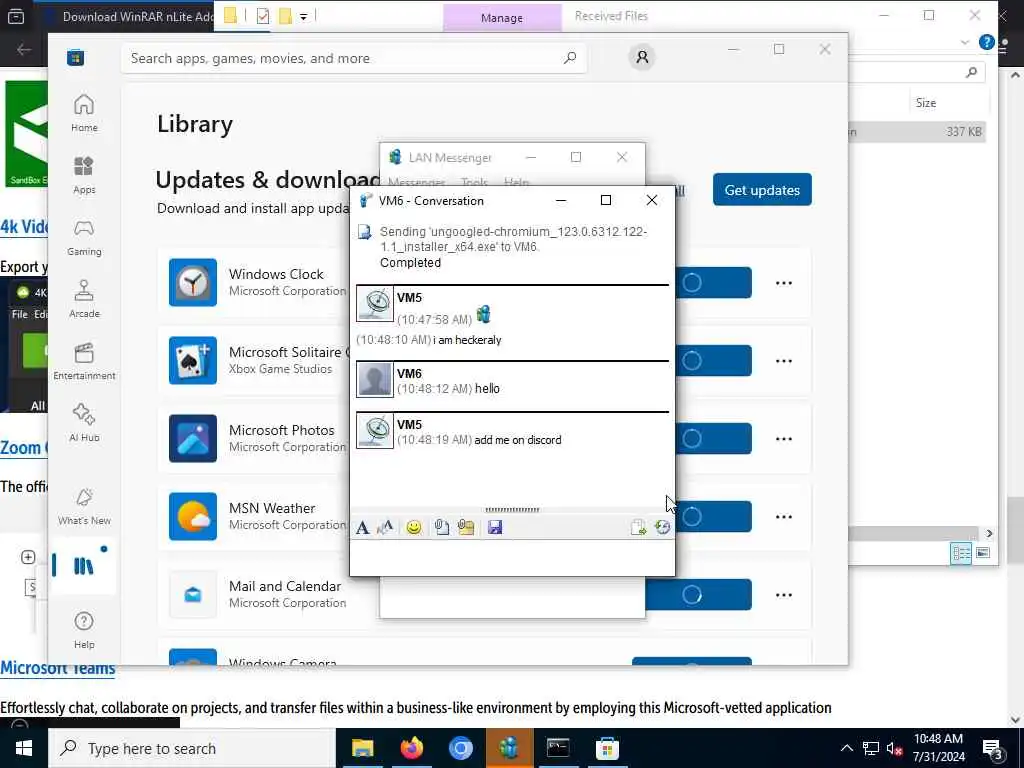The width and height of the screenshot is (1024, 768).
Task: Switch File Explorer to large icons view
Action: pos(983,553)
